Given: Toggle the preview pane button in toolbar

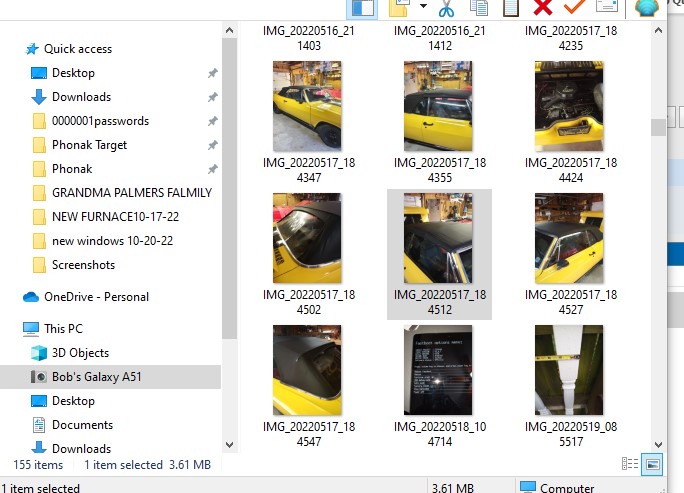Looking at the screenshot, I should pyautogui.click(x=361, y=8).
